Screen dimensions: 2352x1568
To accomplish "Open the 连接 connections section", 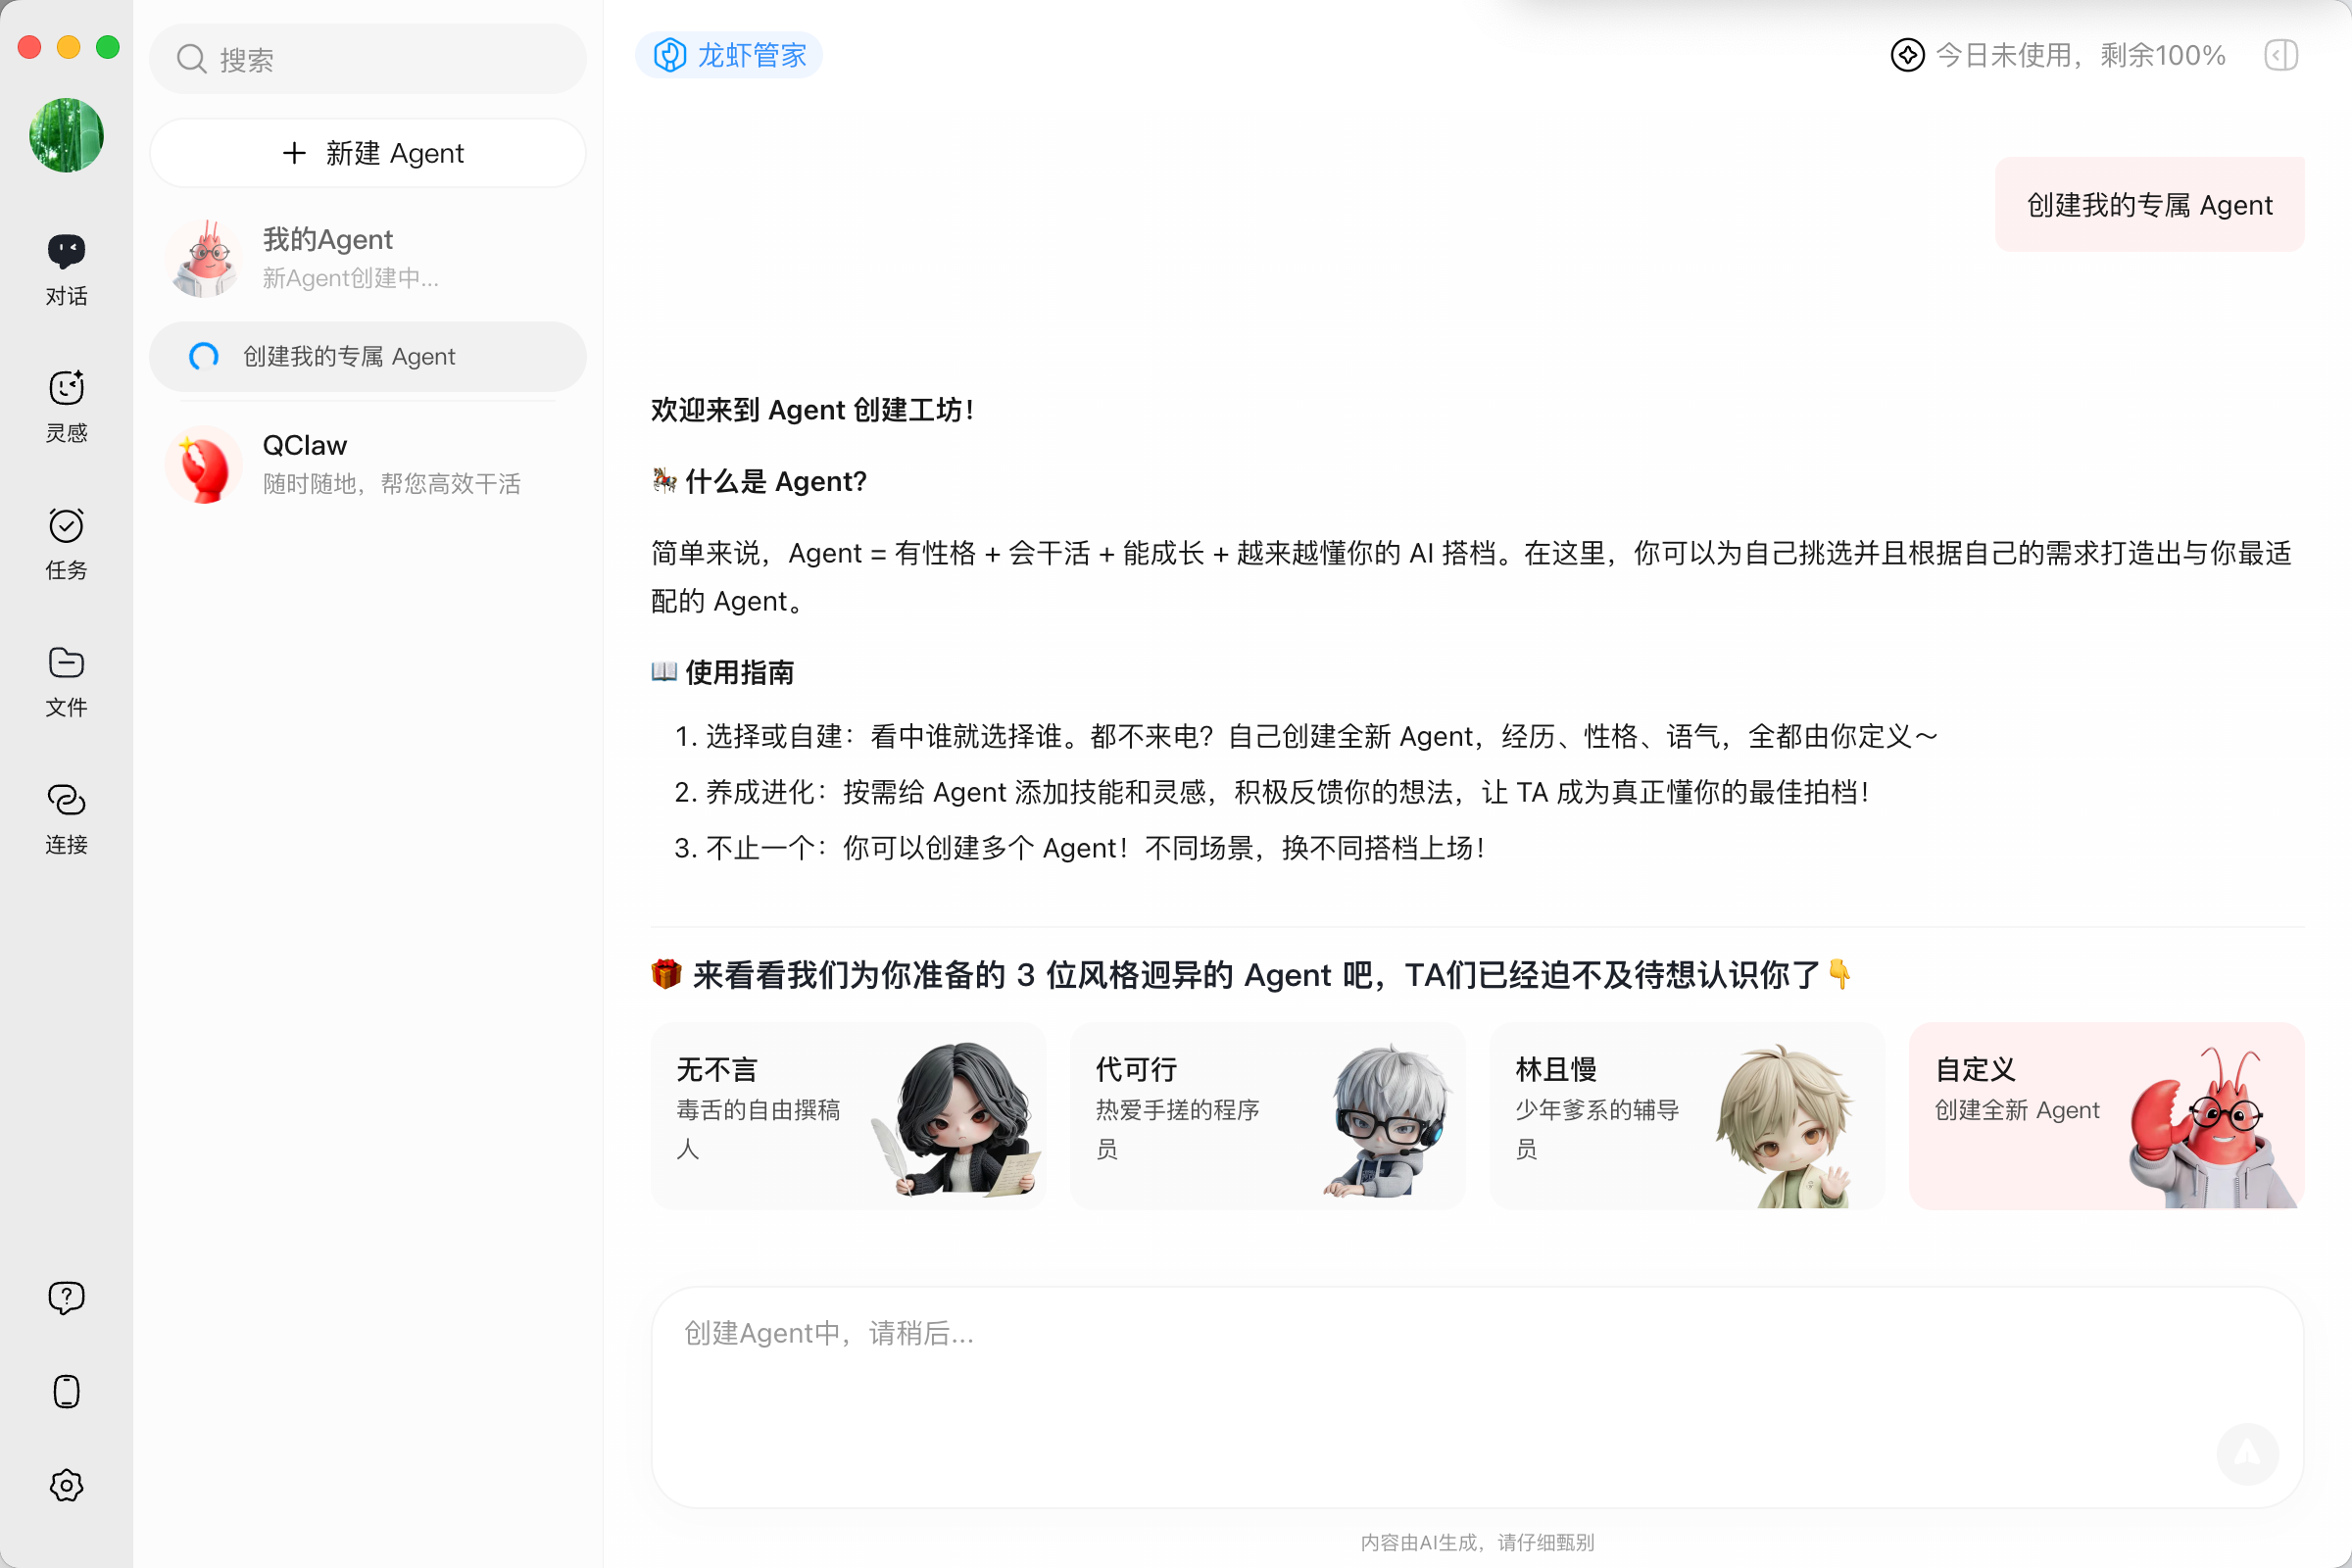I will coord(66,818).
